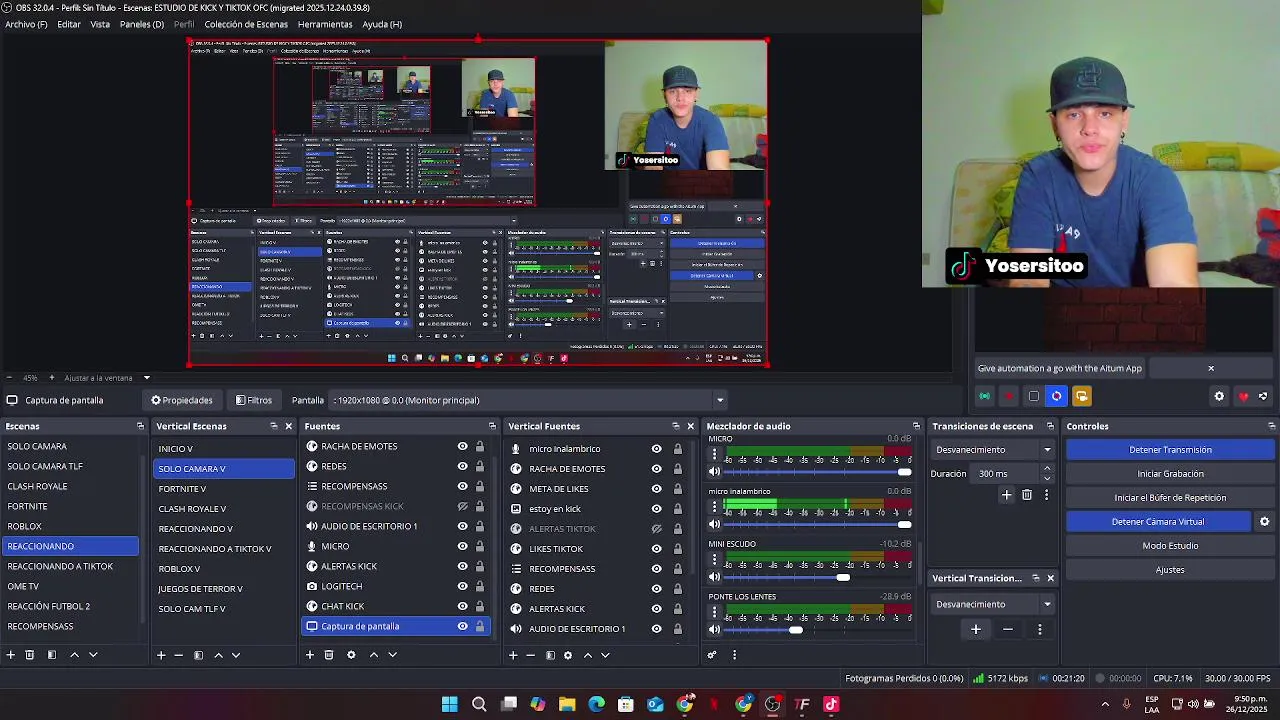Delete the configurable transition trash icon
This screenshot has height=720, width=1280.
point(1027,495)
